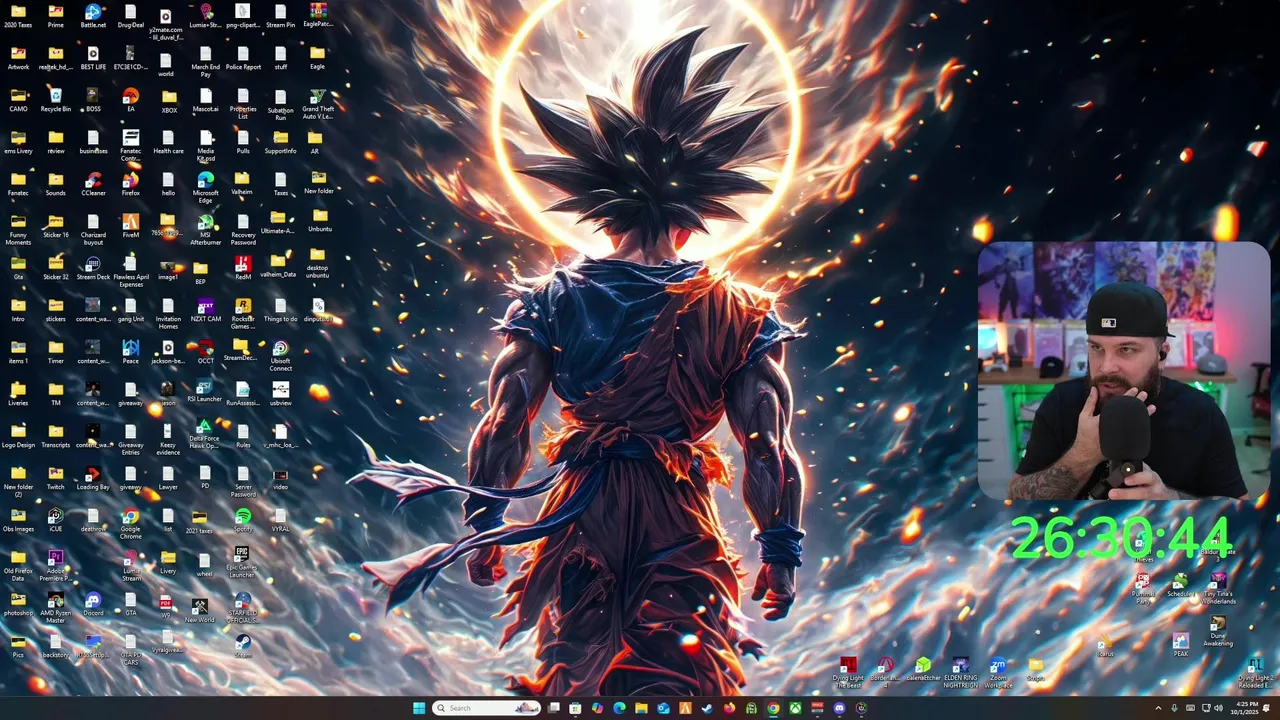Image resolution: width=1280 pixels, height=720 pixels.
Task: Launch the balenaEtcher desktop shortcut
Action: click(923, 668)
